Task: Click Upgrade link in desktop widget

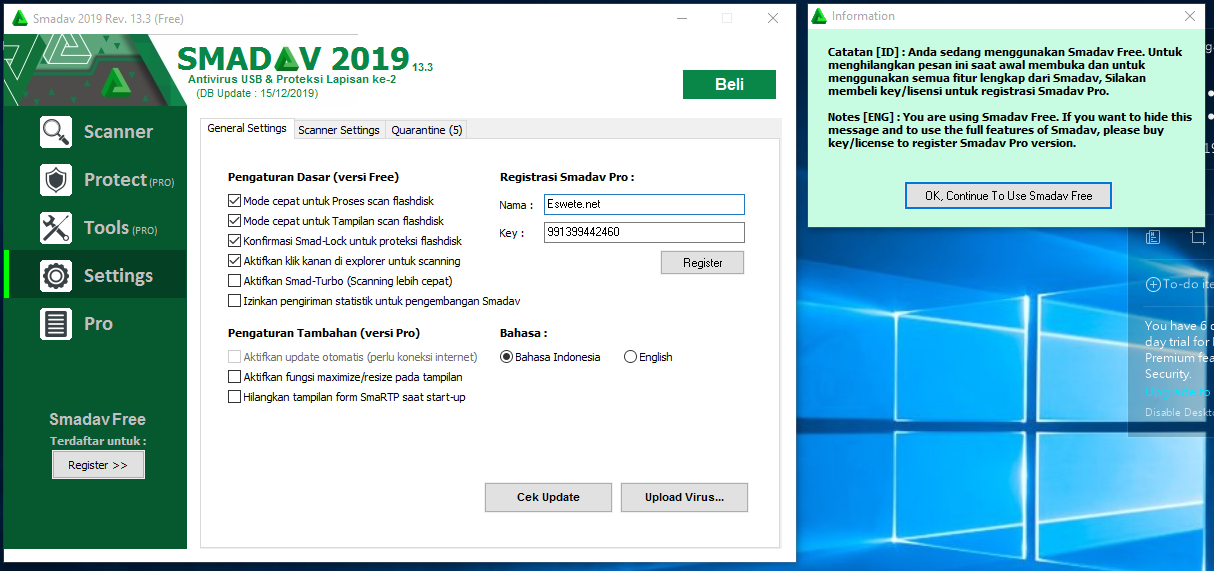Action: [1179, 392]
